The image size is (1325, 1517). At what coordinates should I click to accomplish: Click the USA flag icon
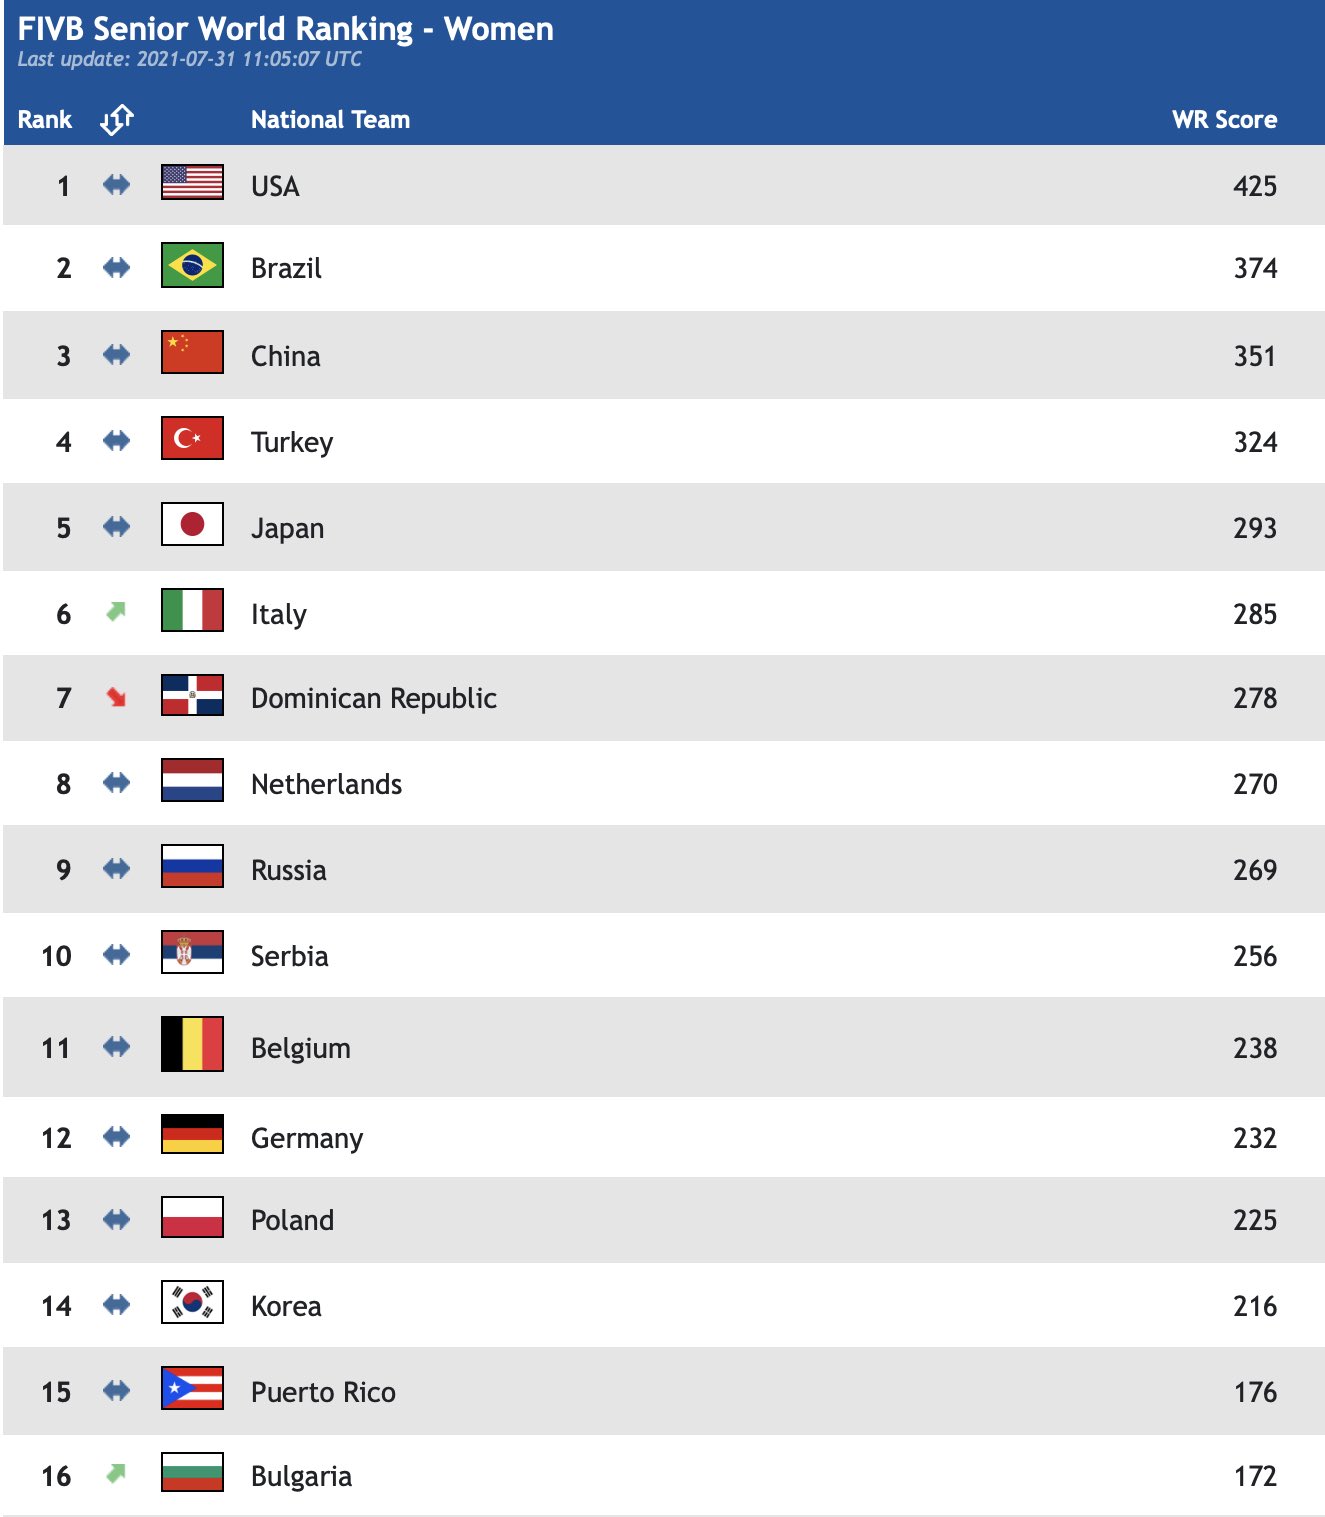pos(192,182)
